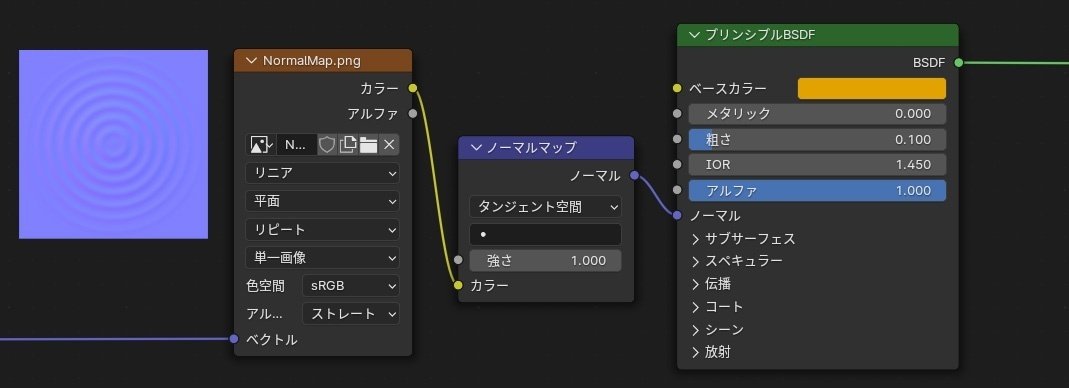Click the normal map ripple preview thumbnail

[x=113, y=145]
